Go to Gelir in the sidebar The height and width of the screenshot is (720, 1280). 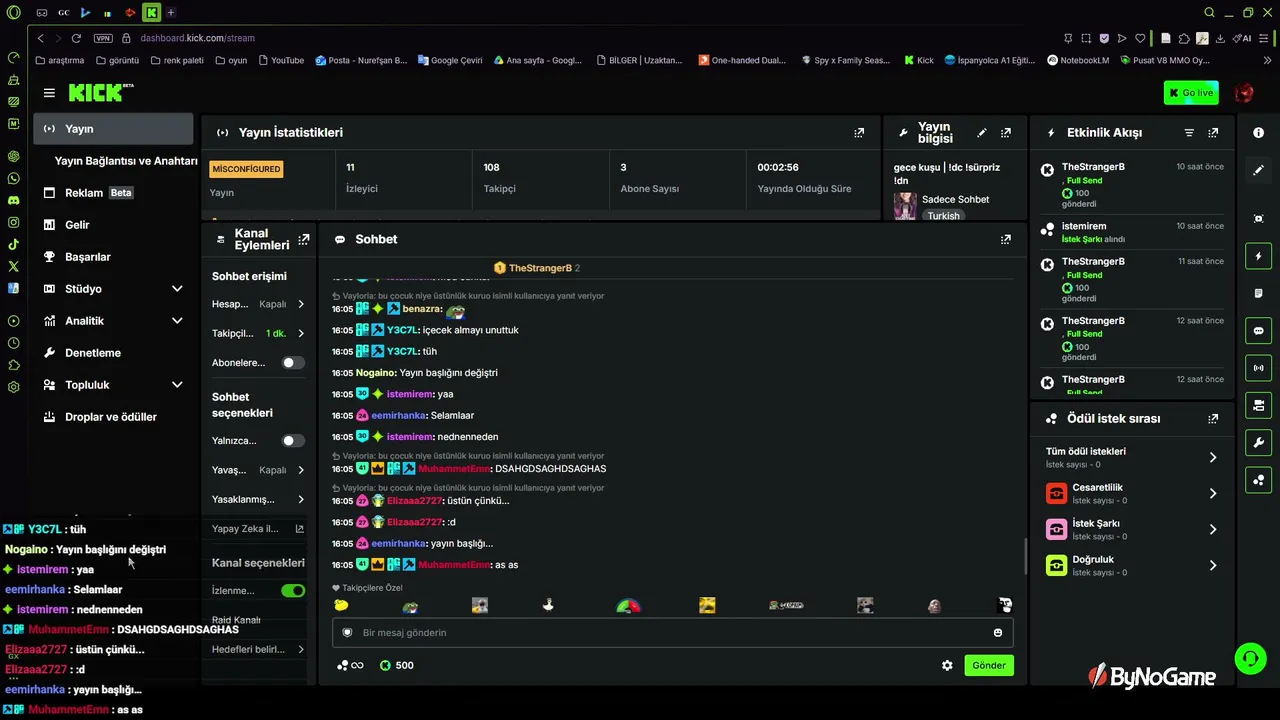(113, 225)
